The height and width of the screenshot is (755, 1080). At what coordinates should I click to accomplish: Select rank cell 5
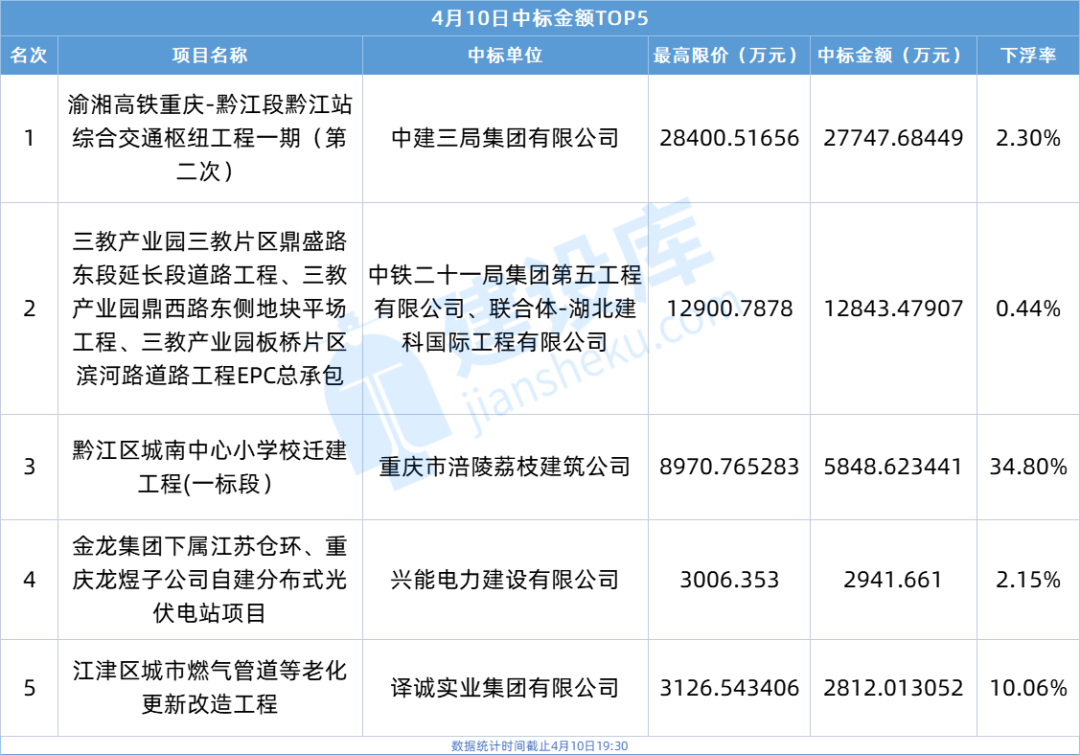click(x=29, y=687)
